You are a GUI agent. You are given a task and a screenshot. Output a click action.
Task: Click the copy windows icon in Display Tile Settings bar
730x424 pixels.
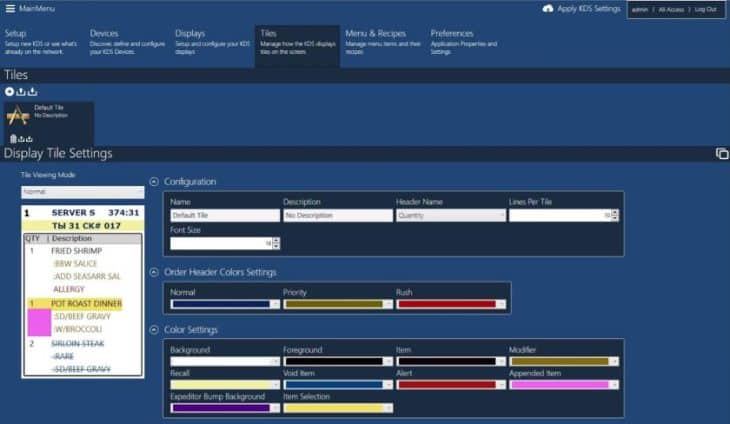click(x=721, y=153)
